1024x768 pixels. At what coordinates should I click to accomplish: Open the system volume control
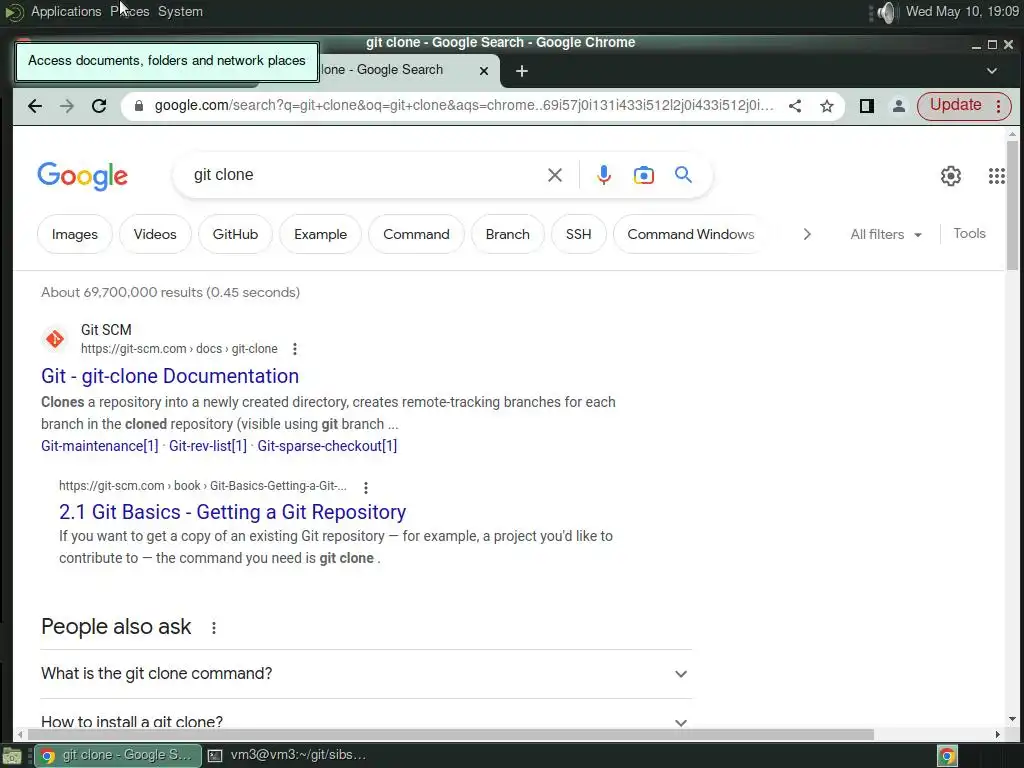click(885, 12)
